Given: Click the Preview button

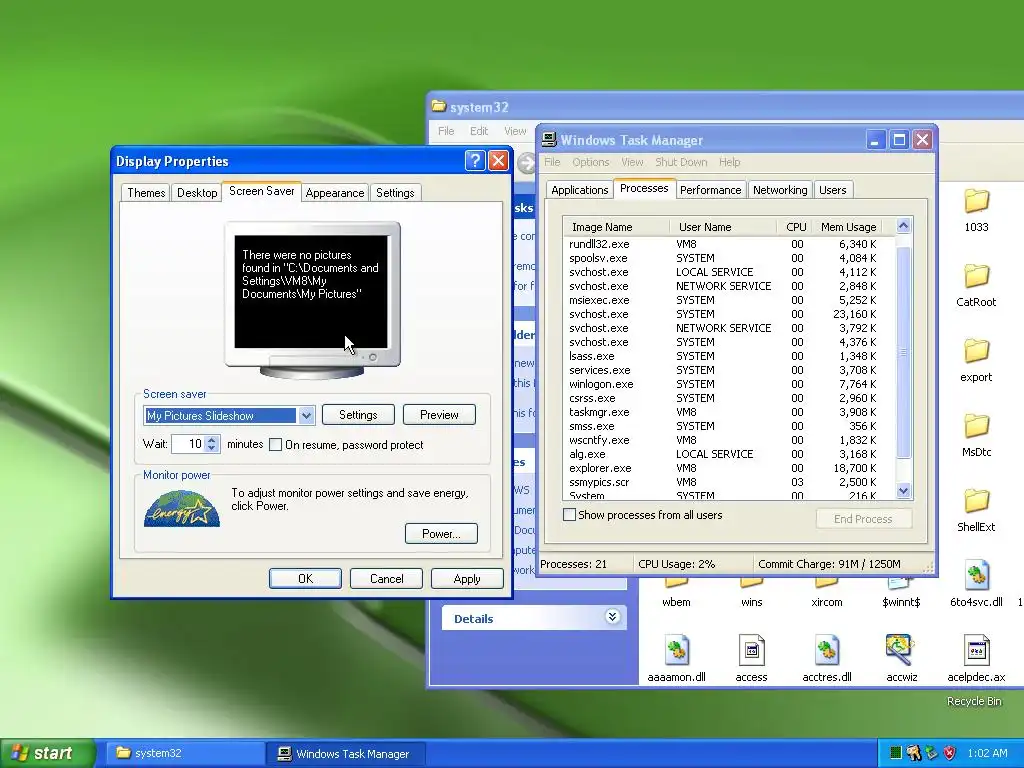Looking at the screenshot, I should [439, 415].
